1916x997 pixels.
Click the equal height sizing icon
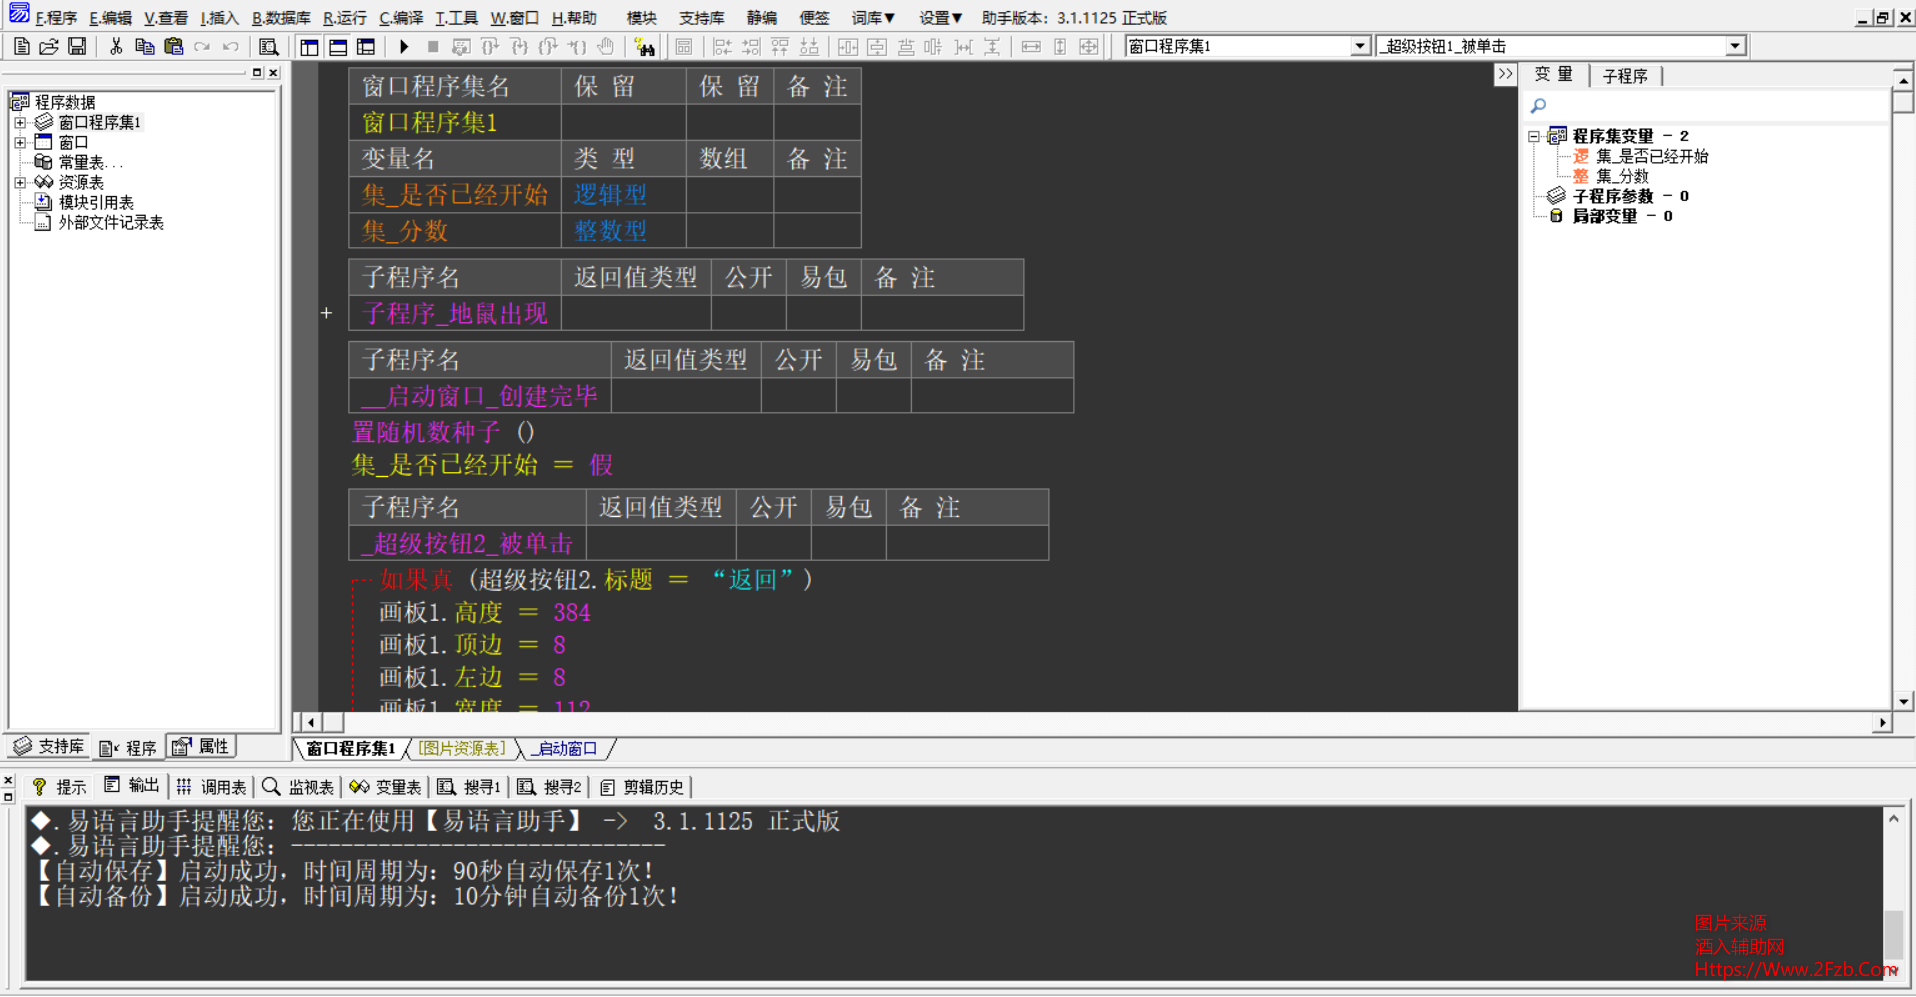1060,46
